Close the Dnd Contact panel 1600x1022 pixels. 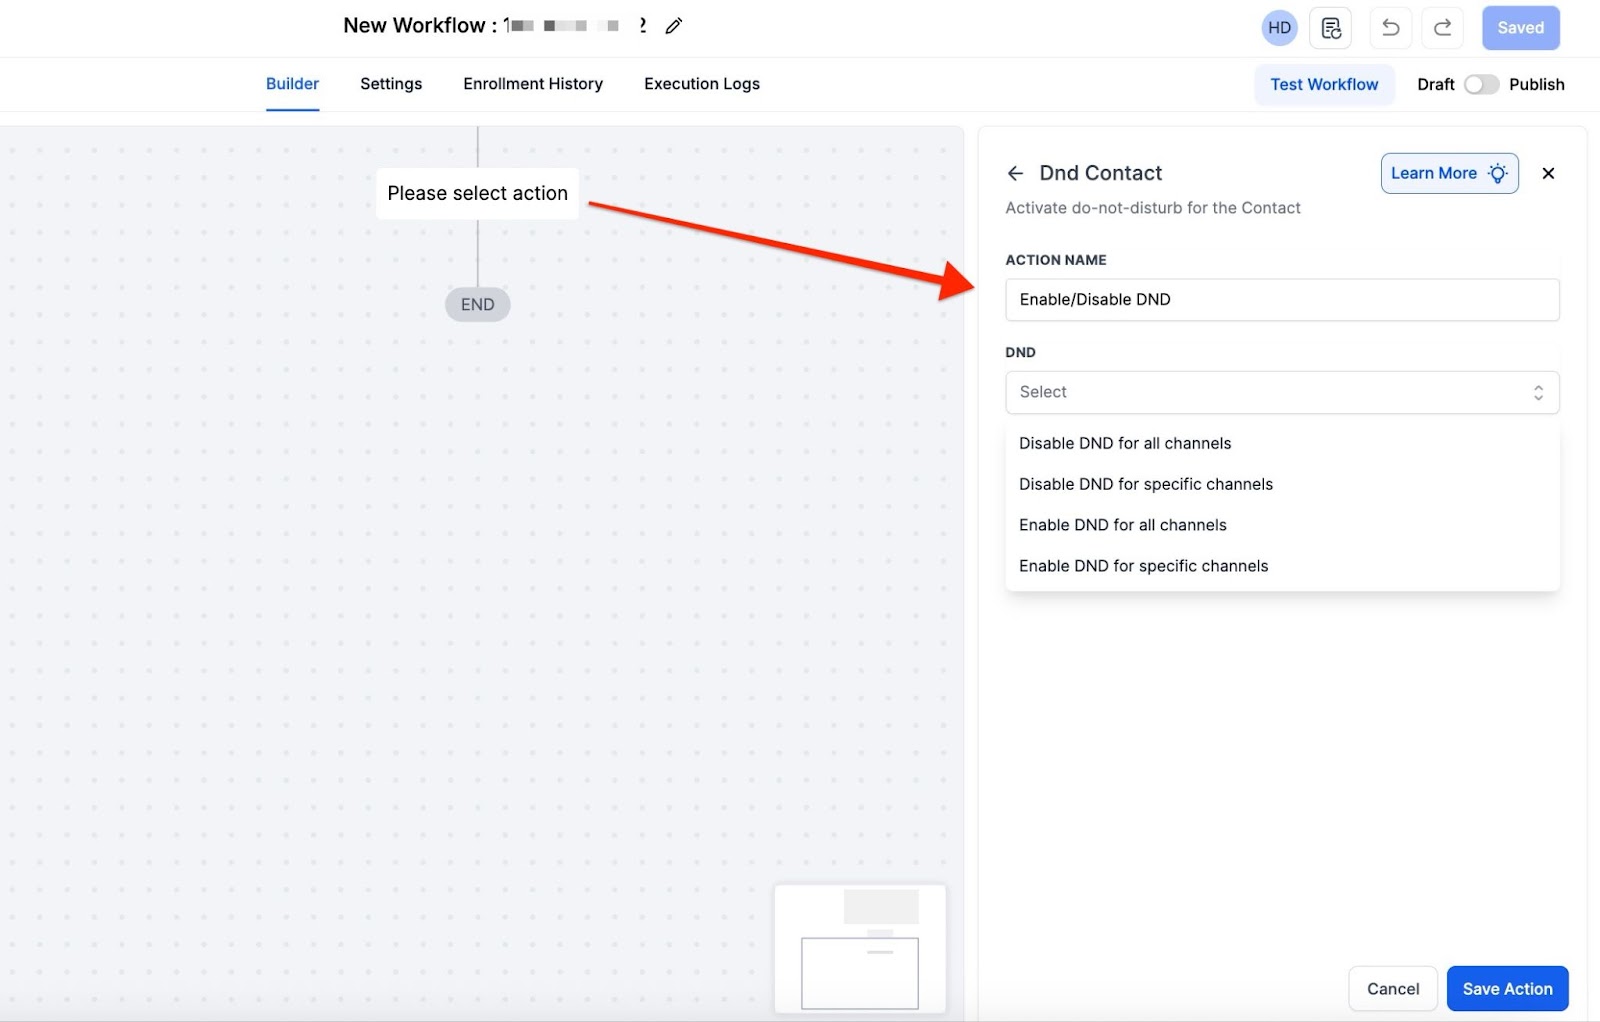1548,174
